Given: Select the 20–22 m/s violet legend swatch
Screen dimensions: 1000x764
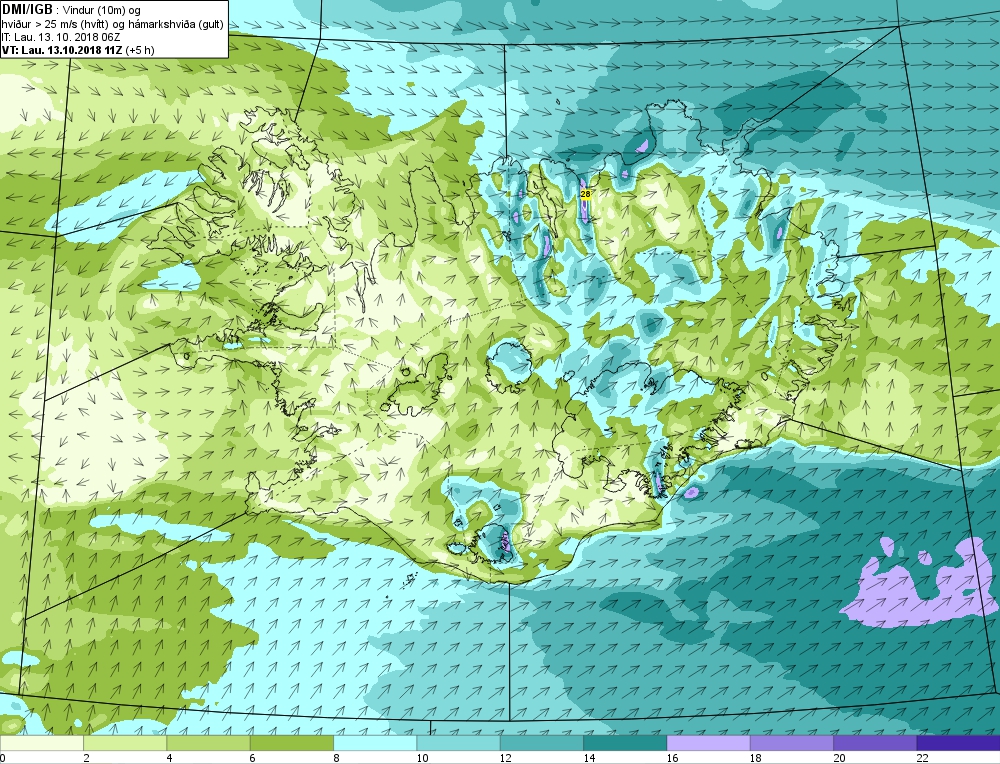Looking at the screenshot, I should click(875, 743).
